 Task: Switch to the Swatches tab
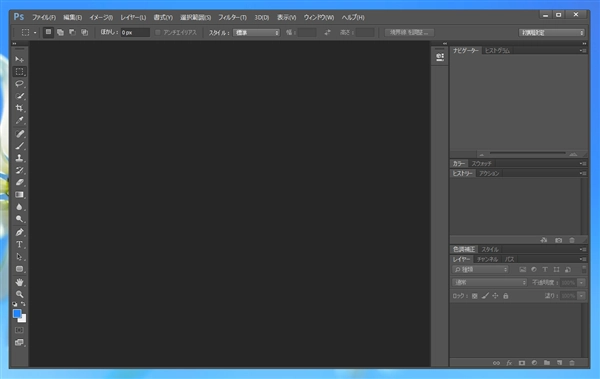click(481, 163)
